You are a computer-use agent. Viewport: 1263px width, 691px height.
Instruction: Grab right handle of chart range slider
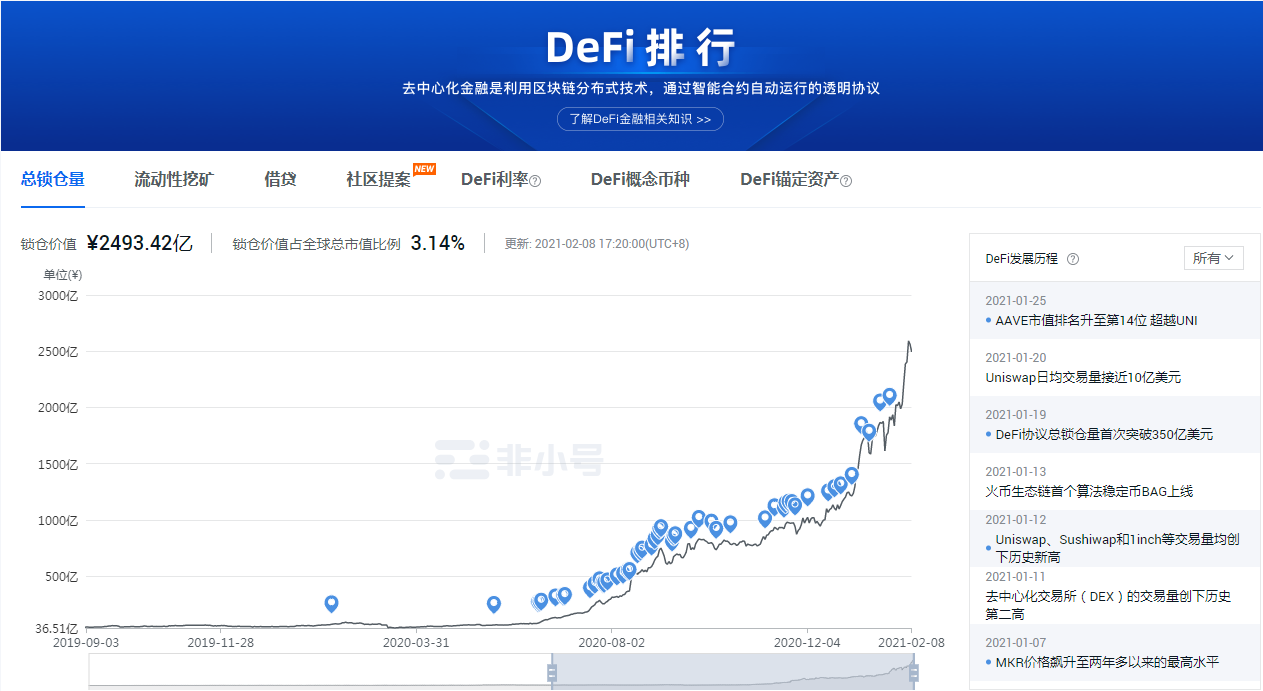[913, 674]
